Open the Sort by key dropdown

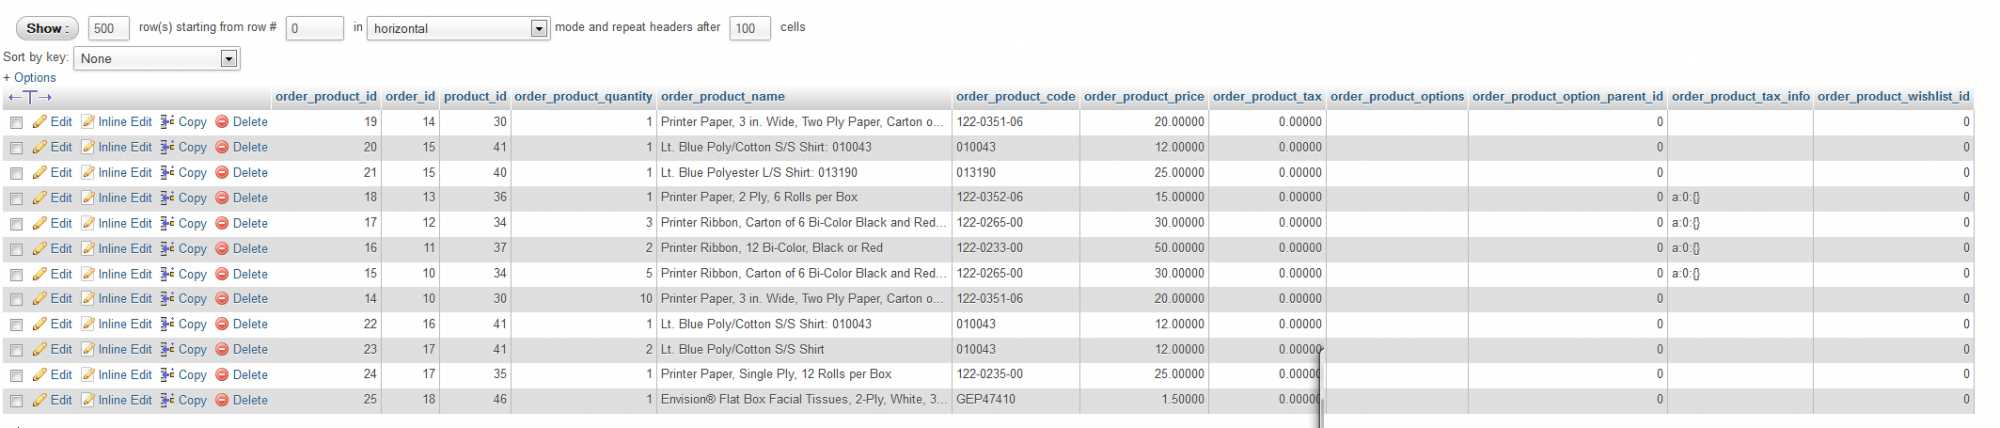[157, 59]
